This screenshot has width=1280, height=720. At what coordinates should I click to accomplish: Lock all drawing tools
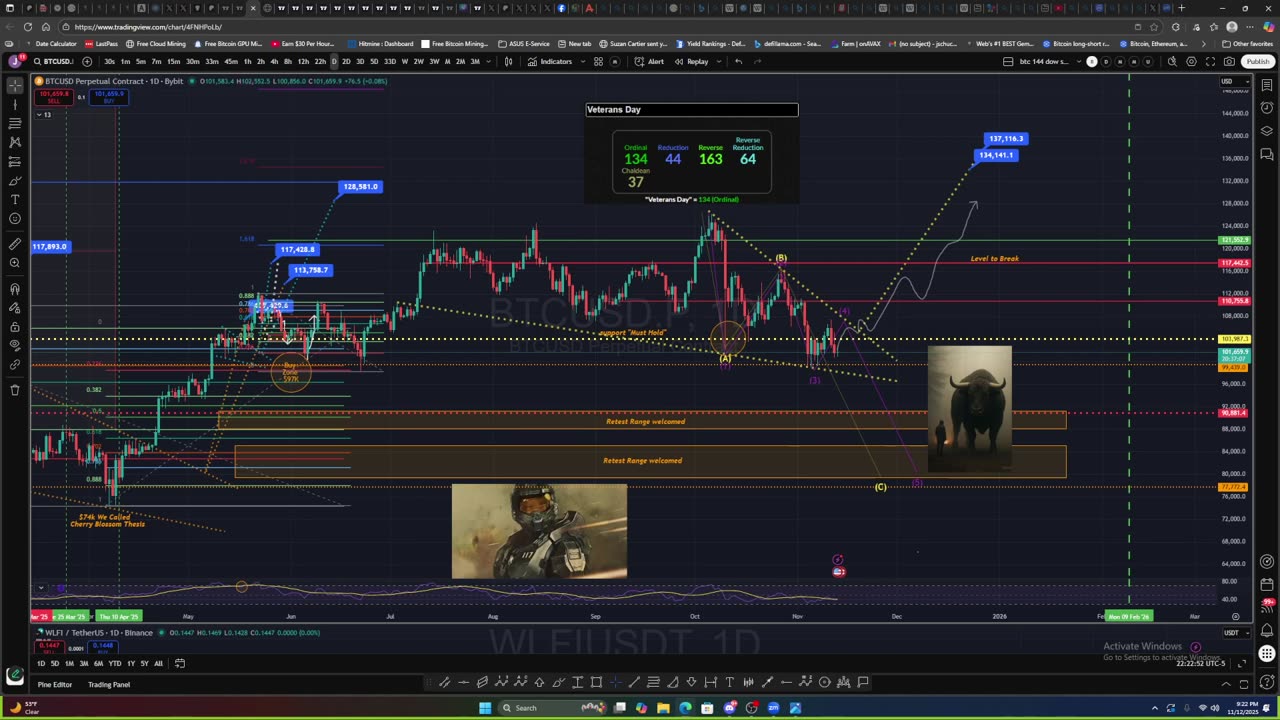pyautogui.click(x=15, y=327)
